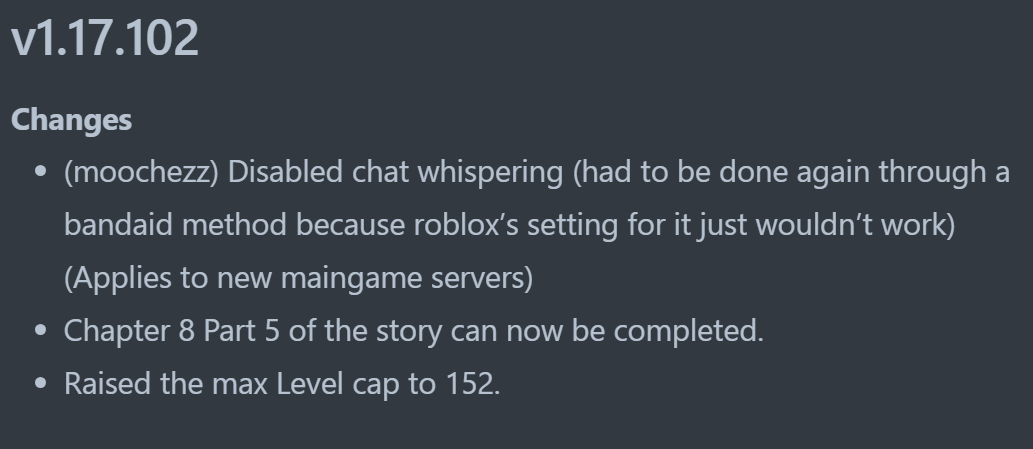
Task: Click the word "maingame"
Action: point(351,278)
